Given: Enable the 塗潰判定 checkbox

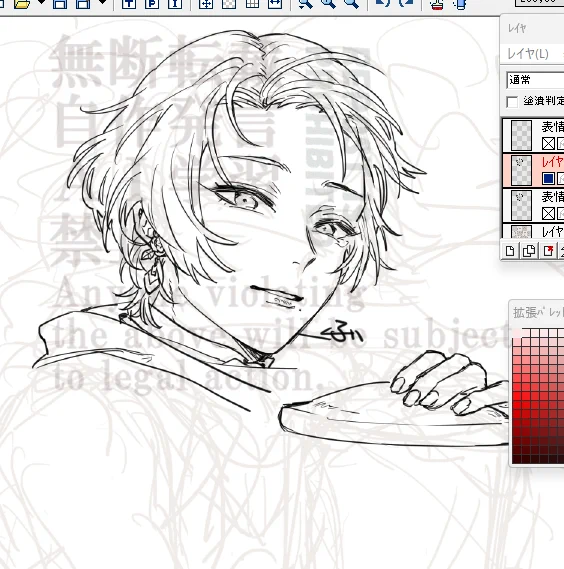Looking at the screenshot, I should click(x=512, y=102).
